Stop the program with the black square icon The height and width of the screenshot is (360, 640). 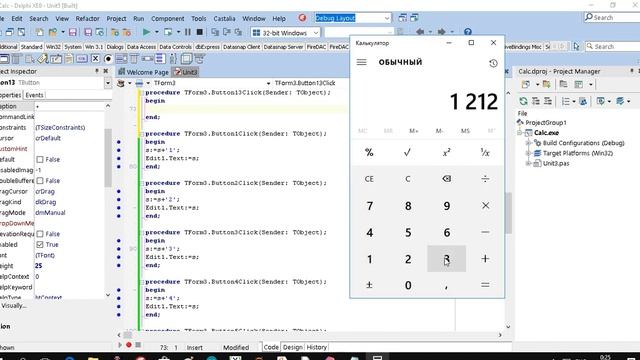(200, 32)
